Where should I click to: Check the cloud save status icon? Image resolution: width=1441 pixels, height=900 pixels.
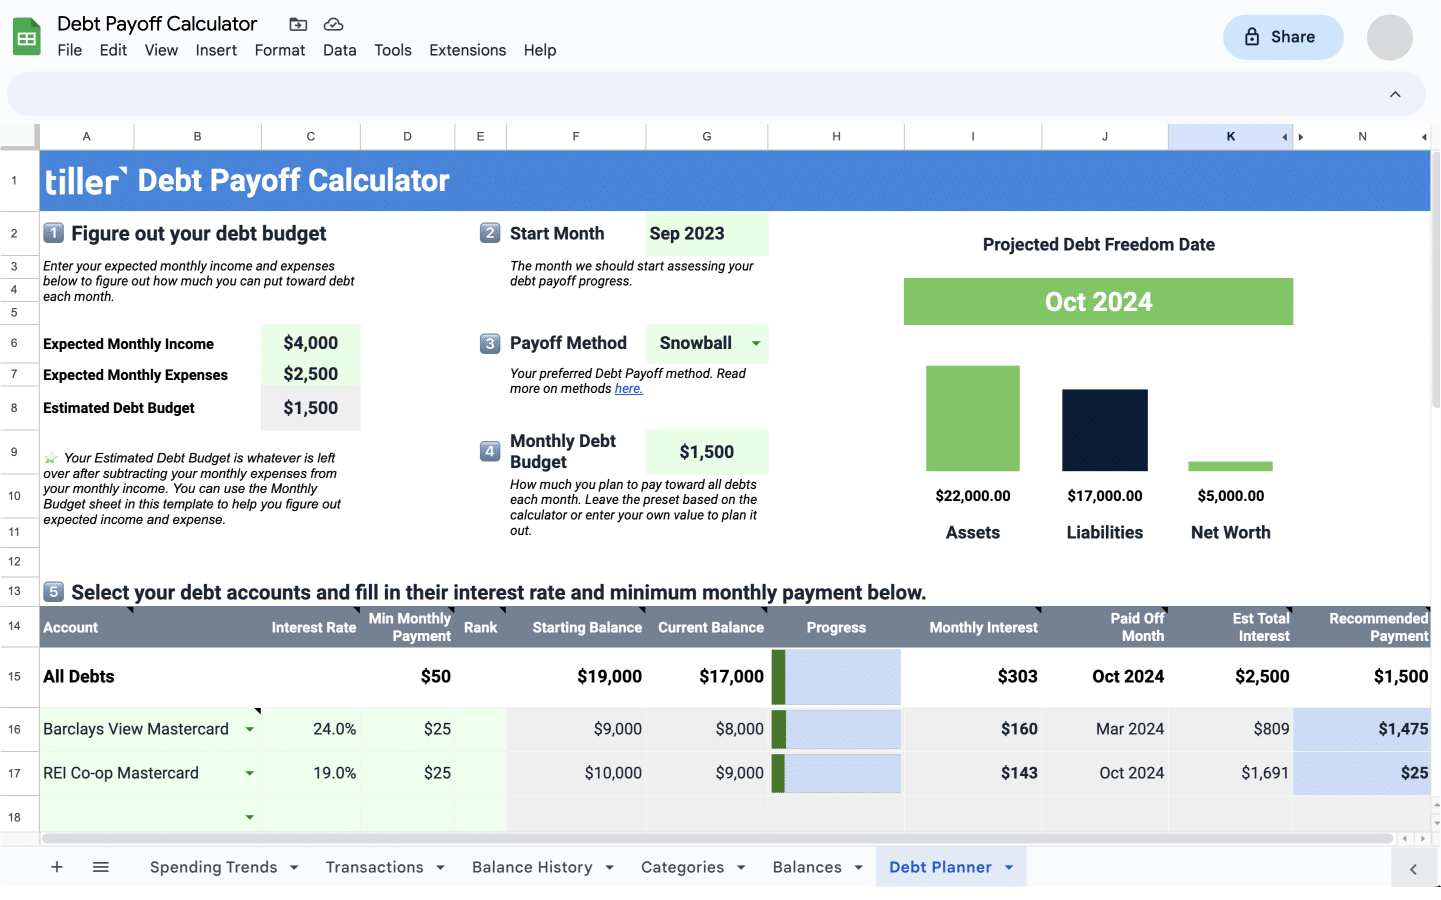coord(333,24)
